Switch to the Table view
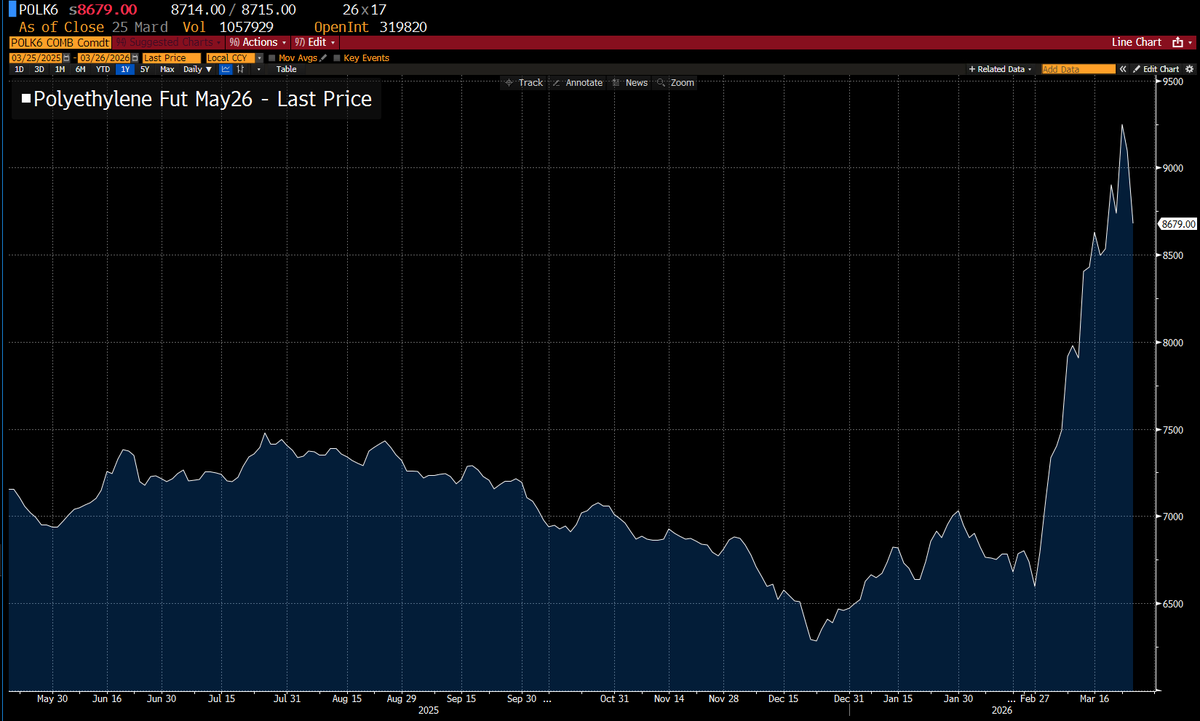 (286, 69)
